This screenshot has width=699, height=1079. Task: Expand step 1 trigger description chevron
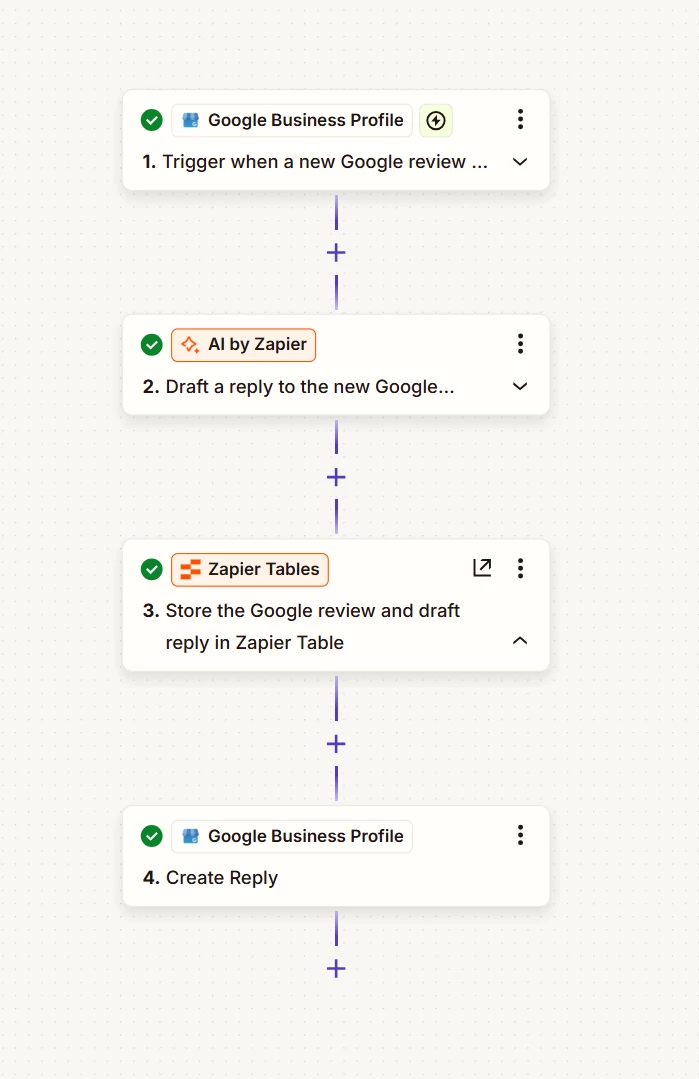pos(520,162)
